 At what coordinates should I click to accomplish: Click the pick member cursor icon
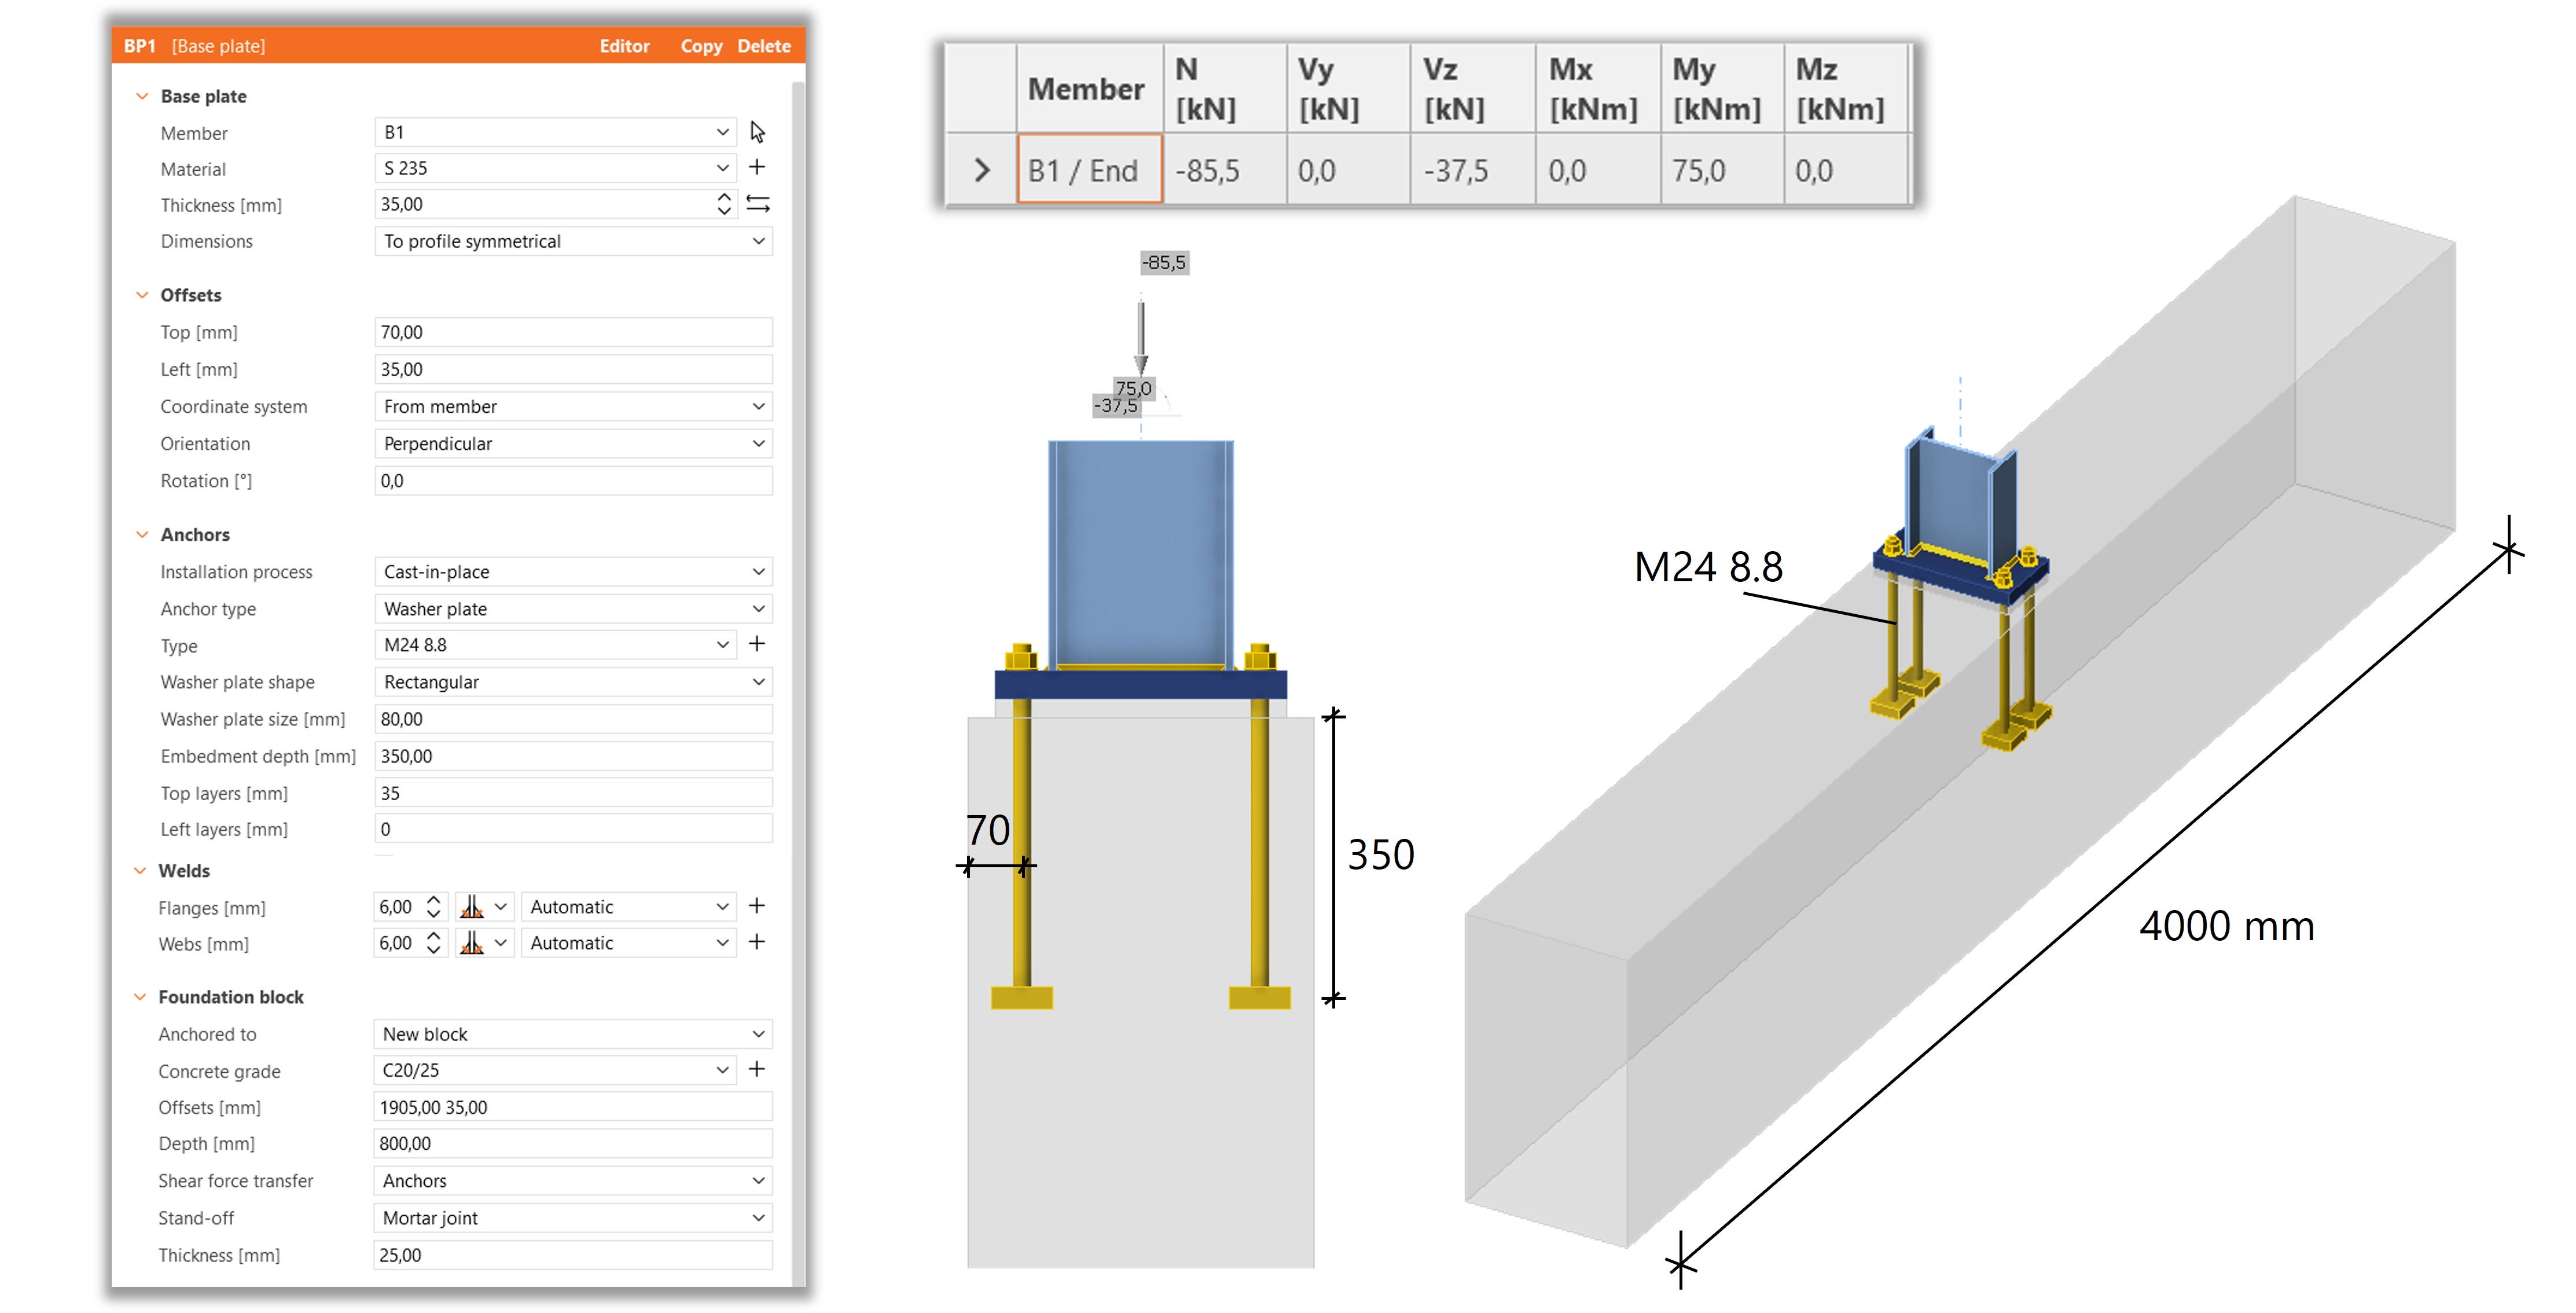coord(757,132)
